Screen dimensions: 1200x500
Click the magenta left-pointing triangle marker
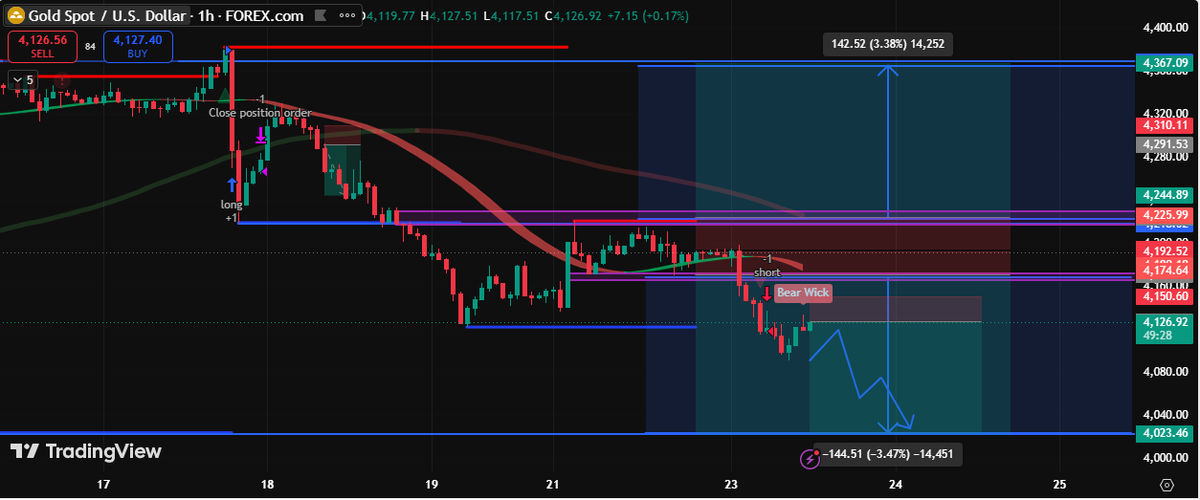click(264, 170)
